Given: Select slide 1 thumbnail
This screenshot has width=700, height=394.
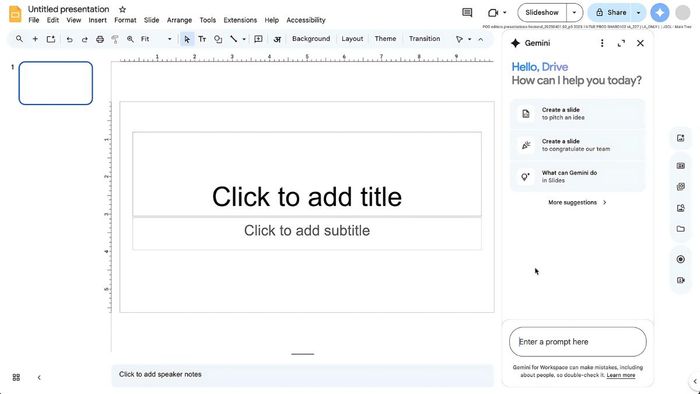Looking at the screenshot, I should (56, 83).
